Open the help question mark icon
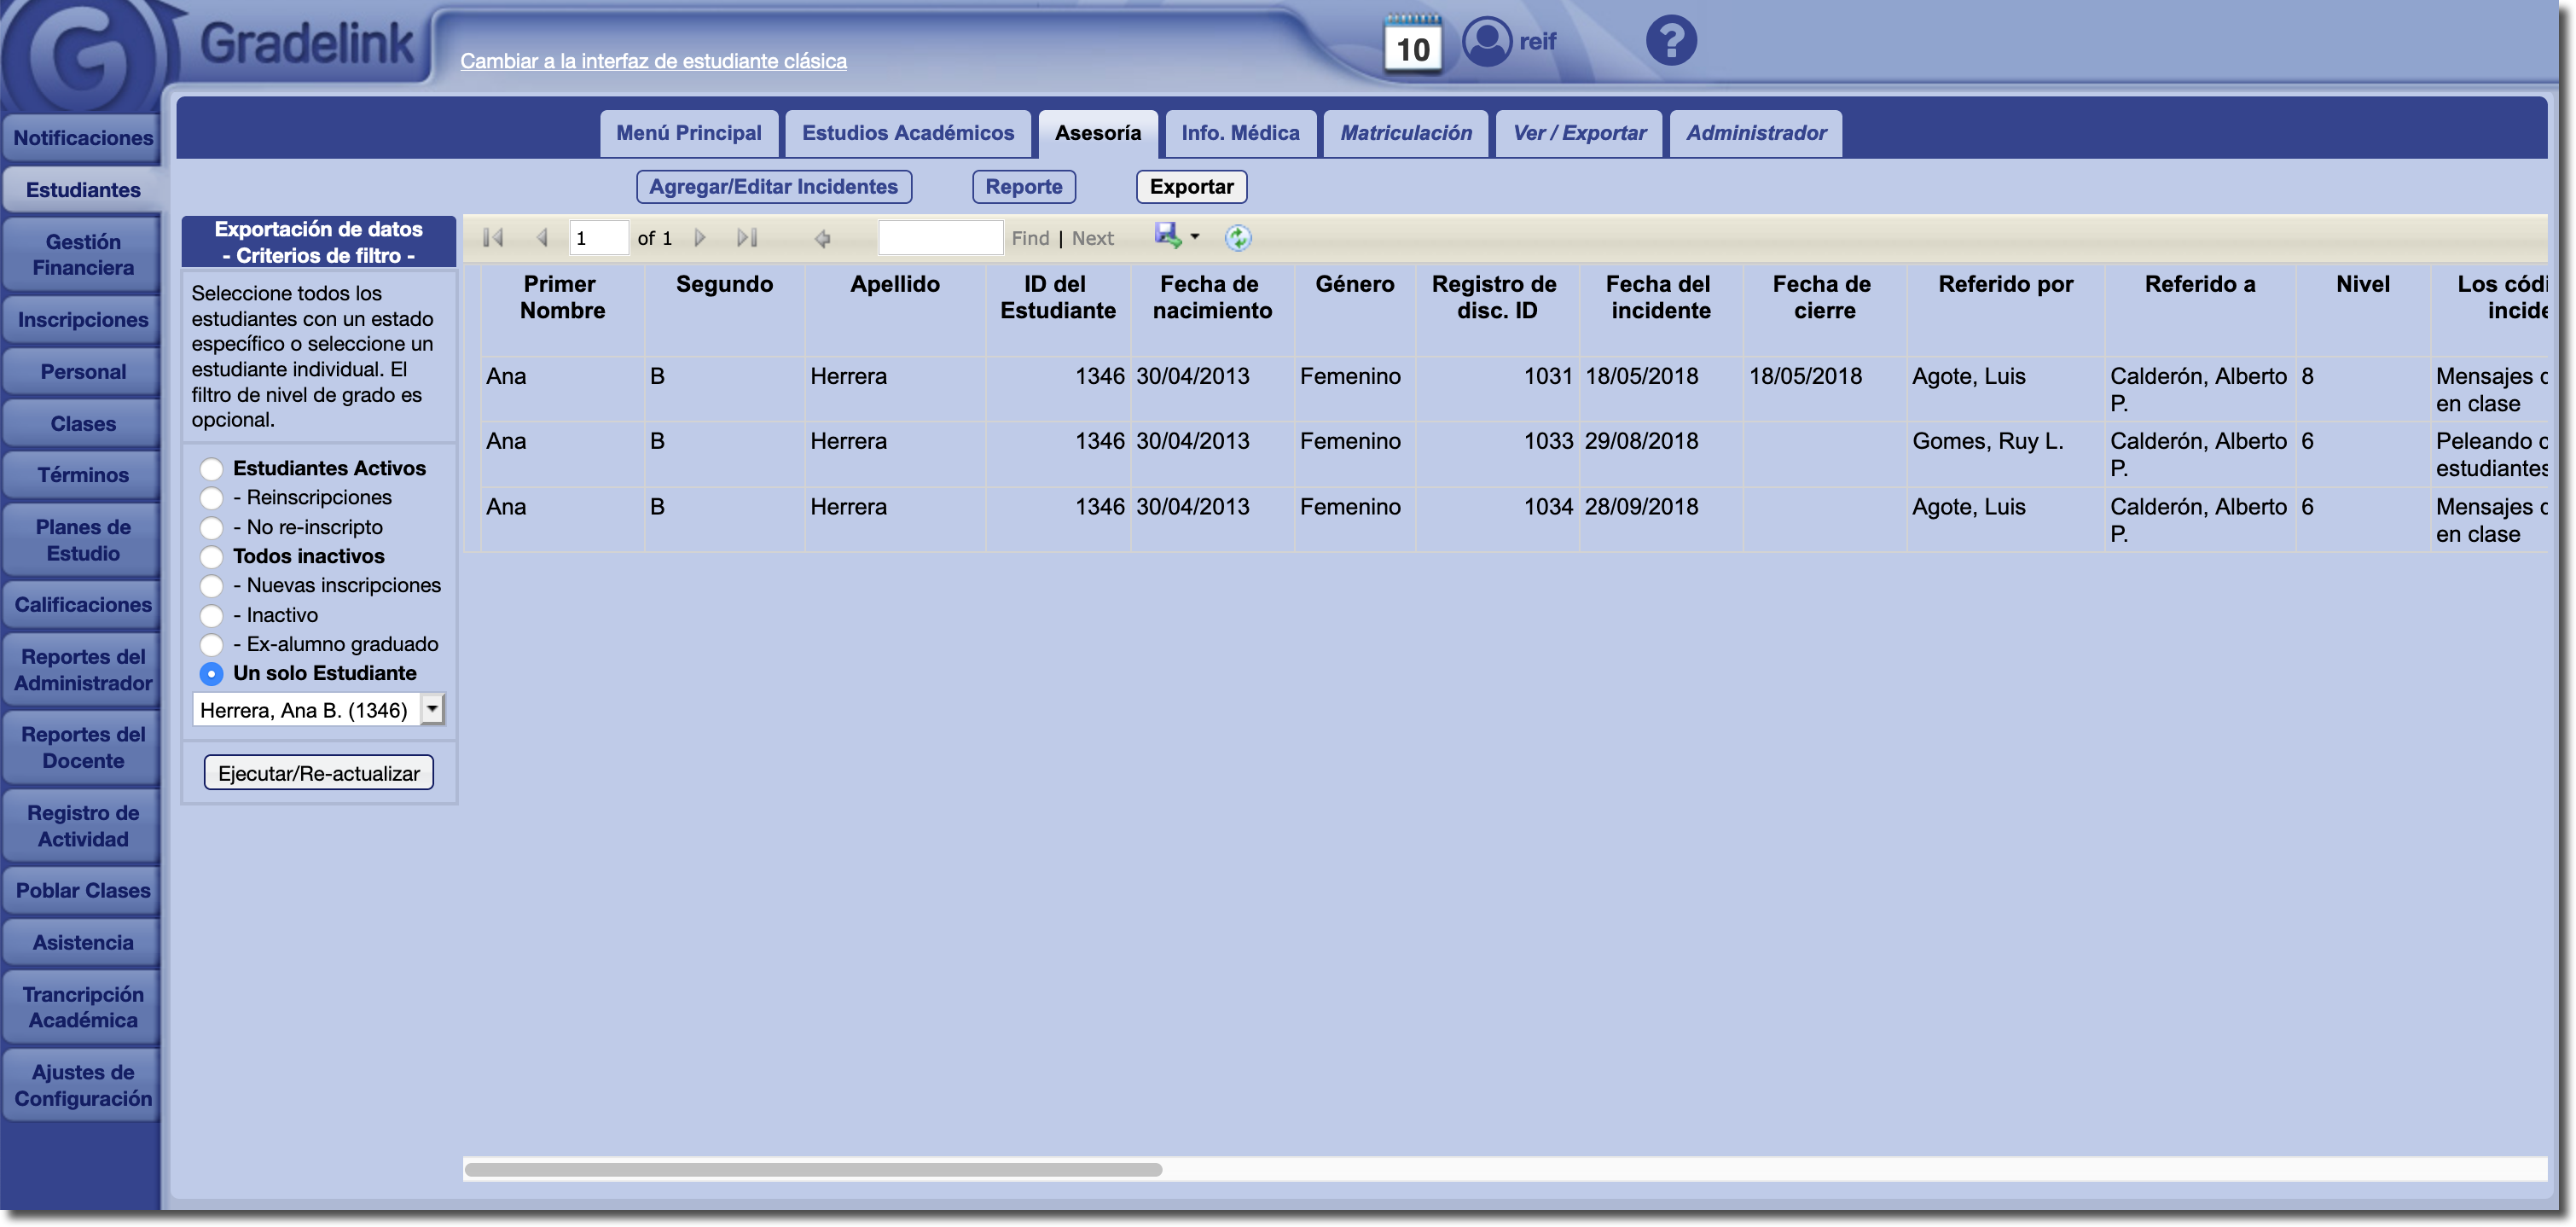This screenshot has width=2576, height=1227. [x=1671, y=41]
